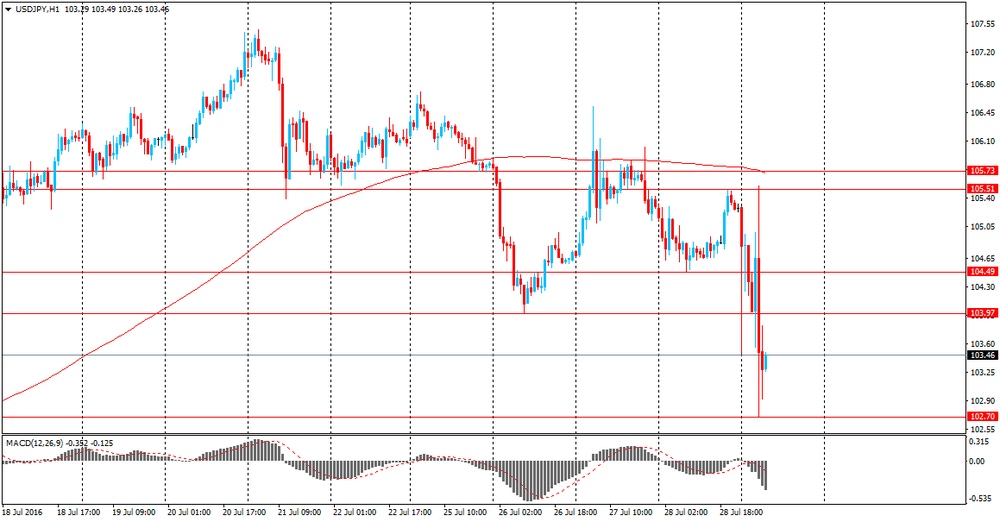
Task: Click the USDJPY,H1 chart title text
Action: (x=37, y=10)
